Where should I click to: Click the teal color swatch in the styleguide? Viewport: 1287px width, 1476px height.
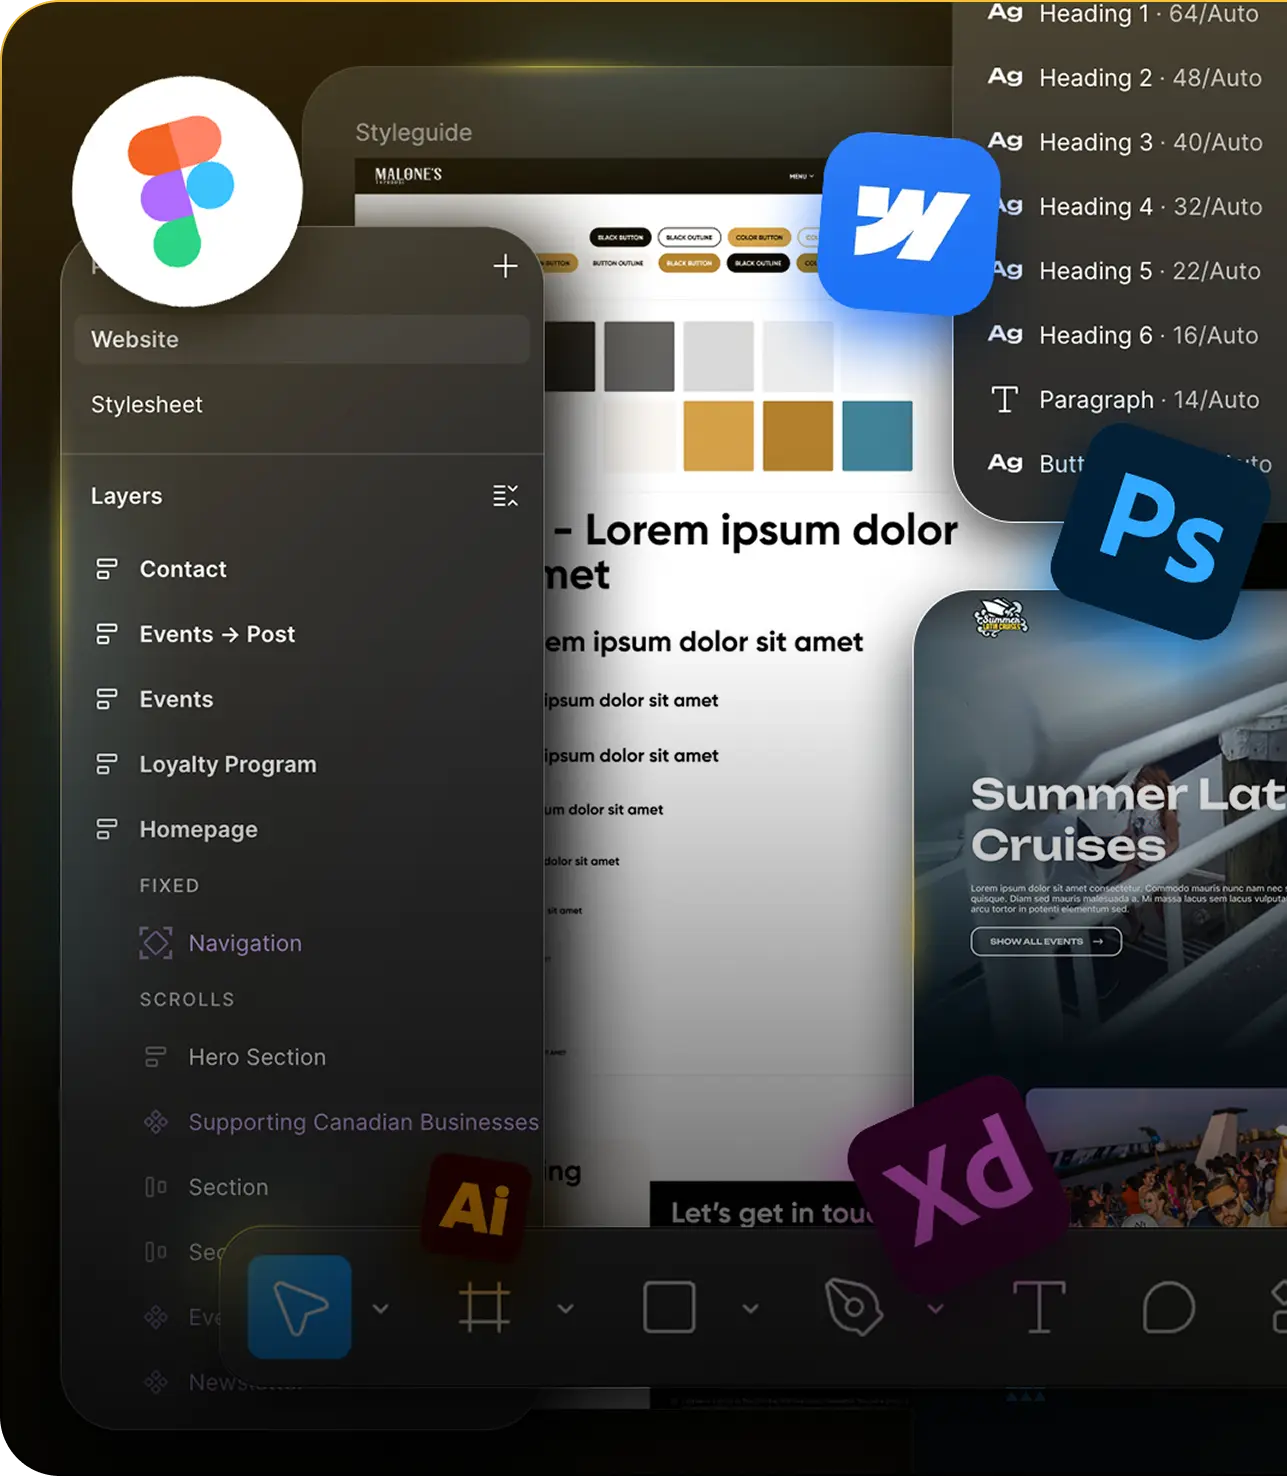(877, 435)
